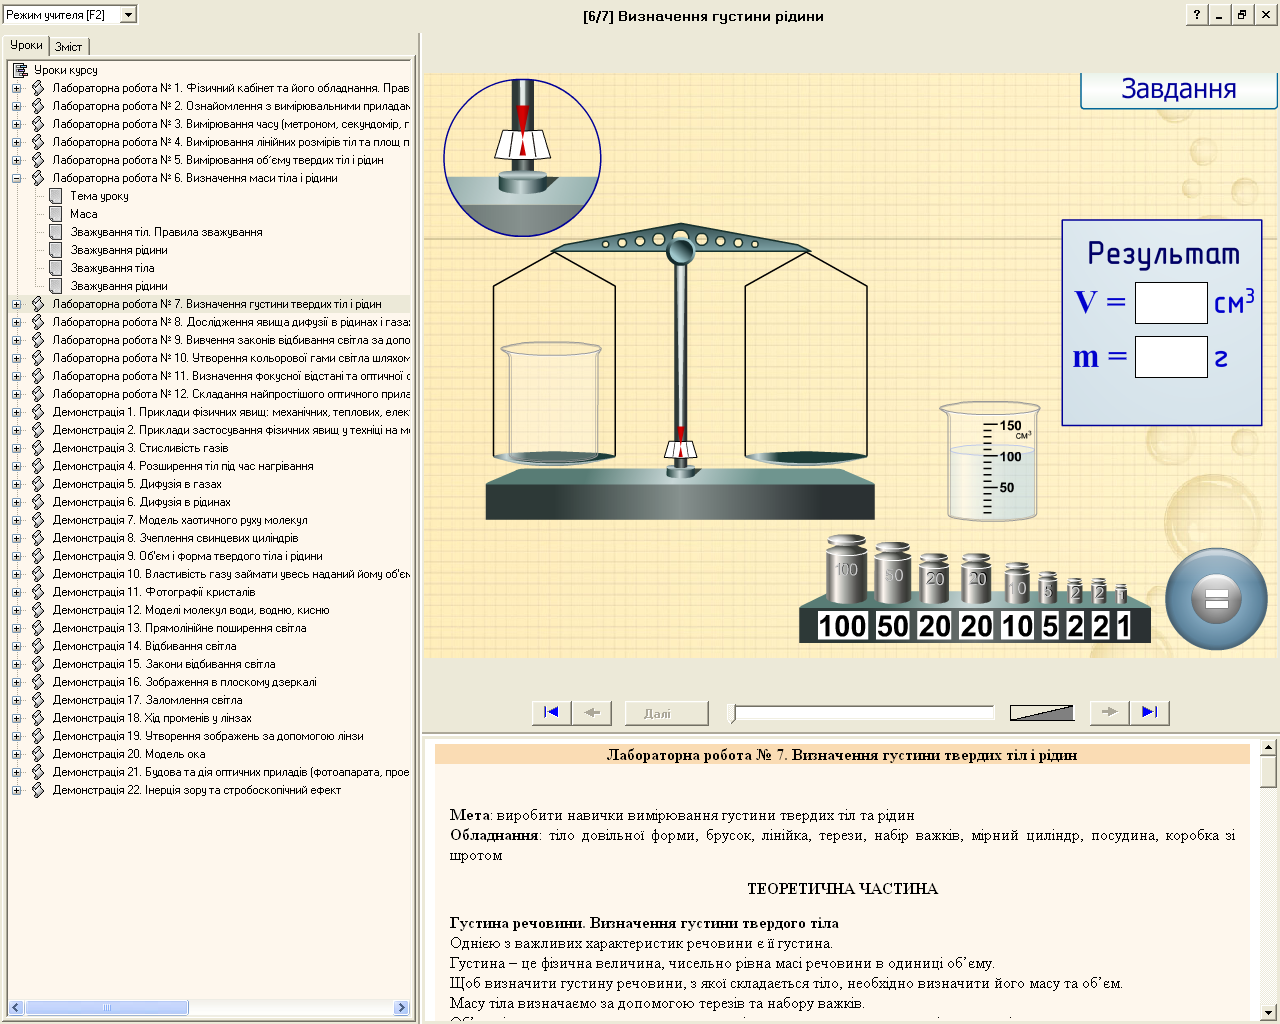
Task: Click the empty glass on left scale pan
Action: click(550, 404)
